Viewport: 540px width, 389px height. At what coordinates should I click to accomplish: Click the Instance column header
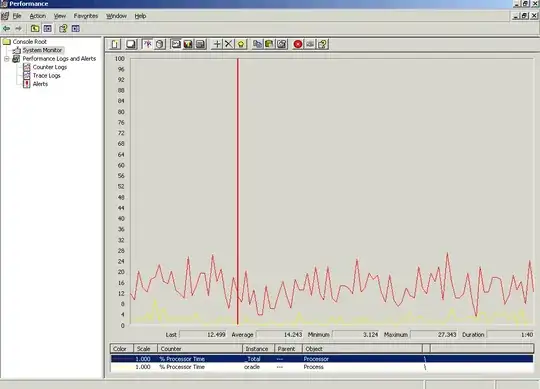[x=258, y=349]
